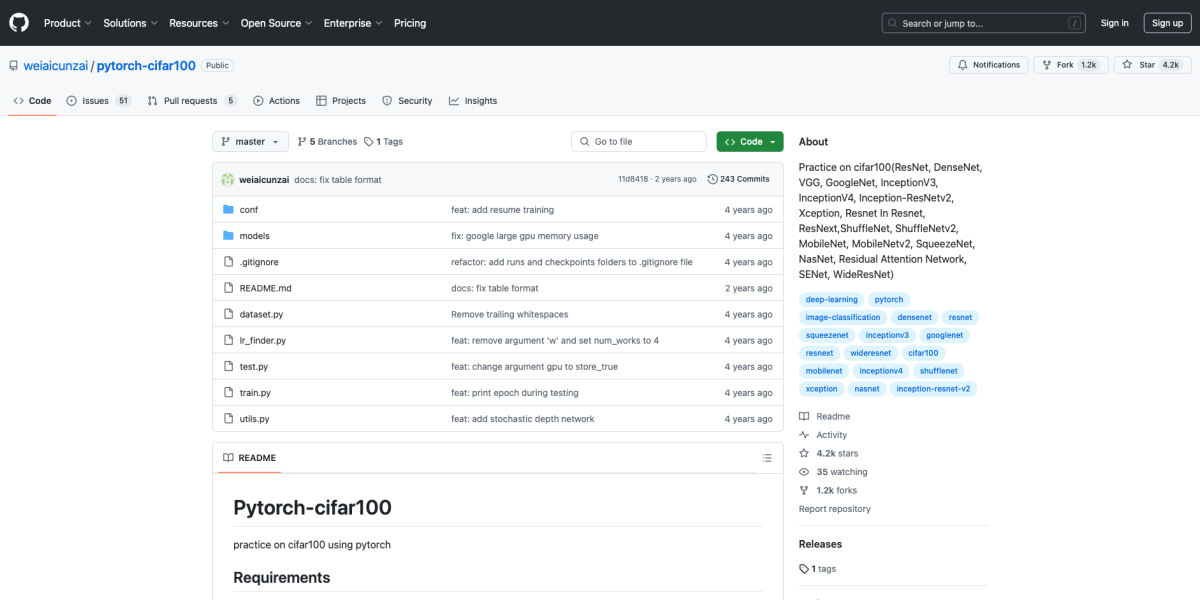Image resolution: width=1200 pixels, height=600 pixels.
Task: Open the README outline list icon
Action: [x=767, y=458]
